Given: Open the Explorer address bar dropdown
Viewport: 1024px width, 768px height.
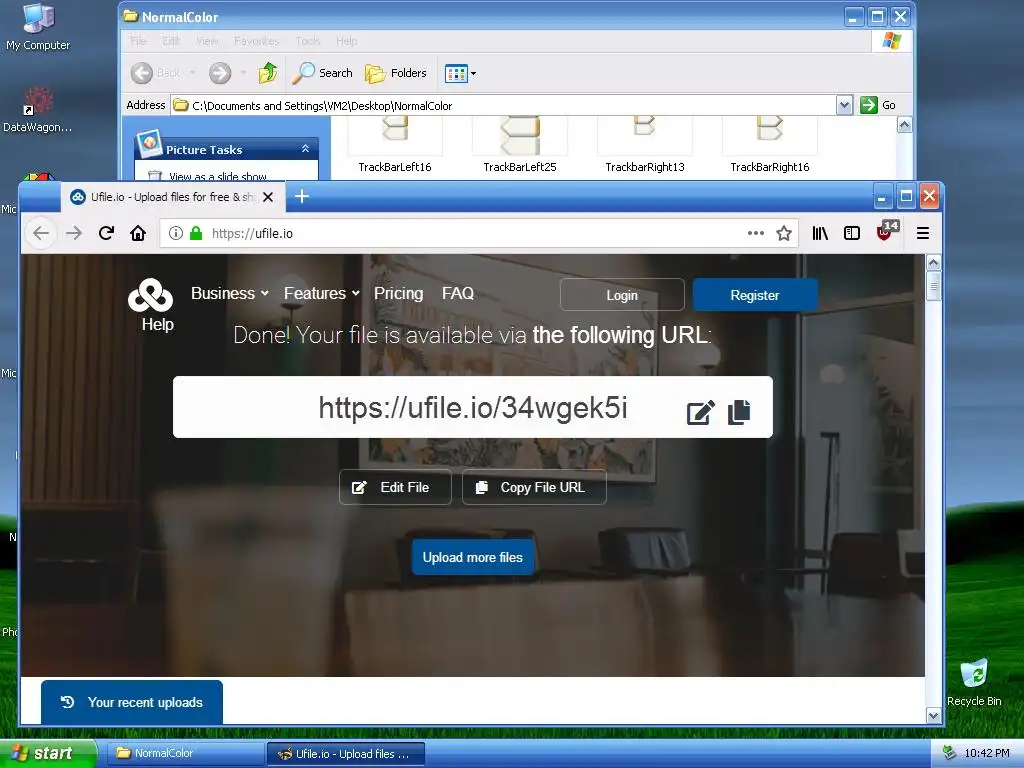Looking at the screenshot, I should pos(844,104).
